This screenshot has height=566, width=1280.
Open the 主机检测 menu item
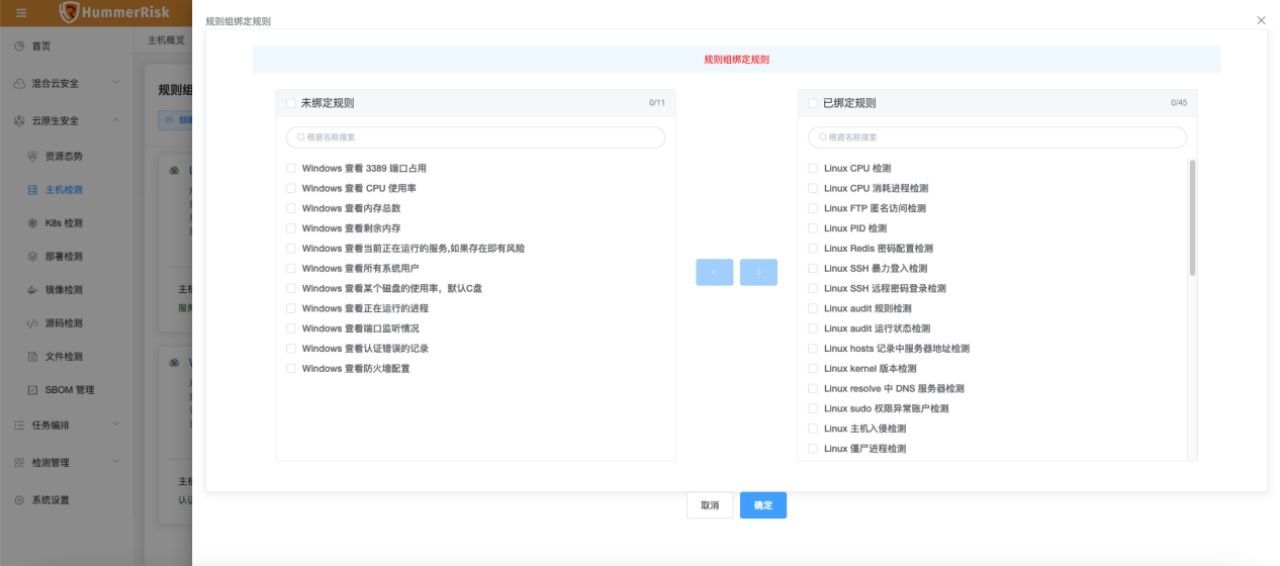coord(63,190)
